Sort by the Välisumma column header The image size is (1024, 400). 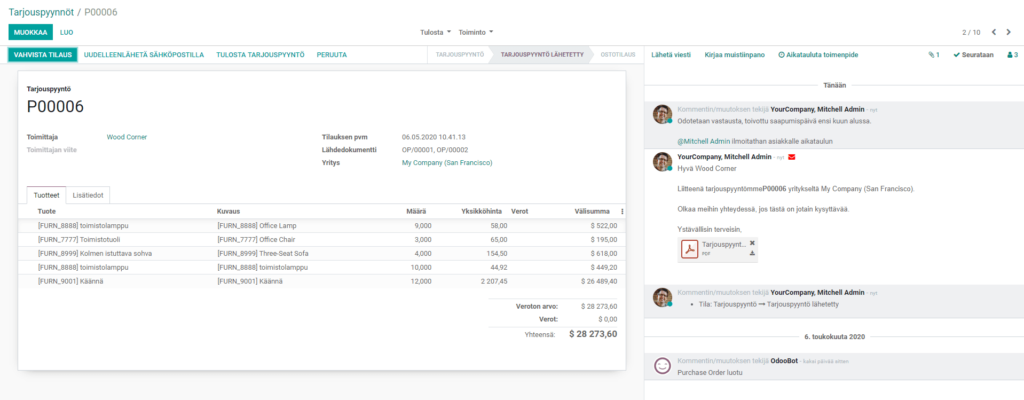coord(592,211)
